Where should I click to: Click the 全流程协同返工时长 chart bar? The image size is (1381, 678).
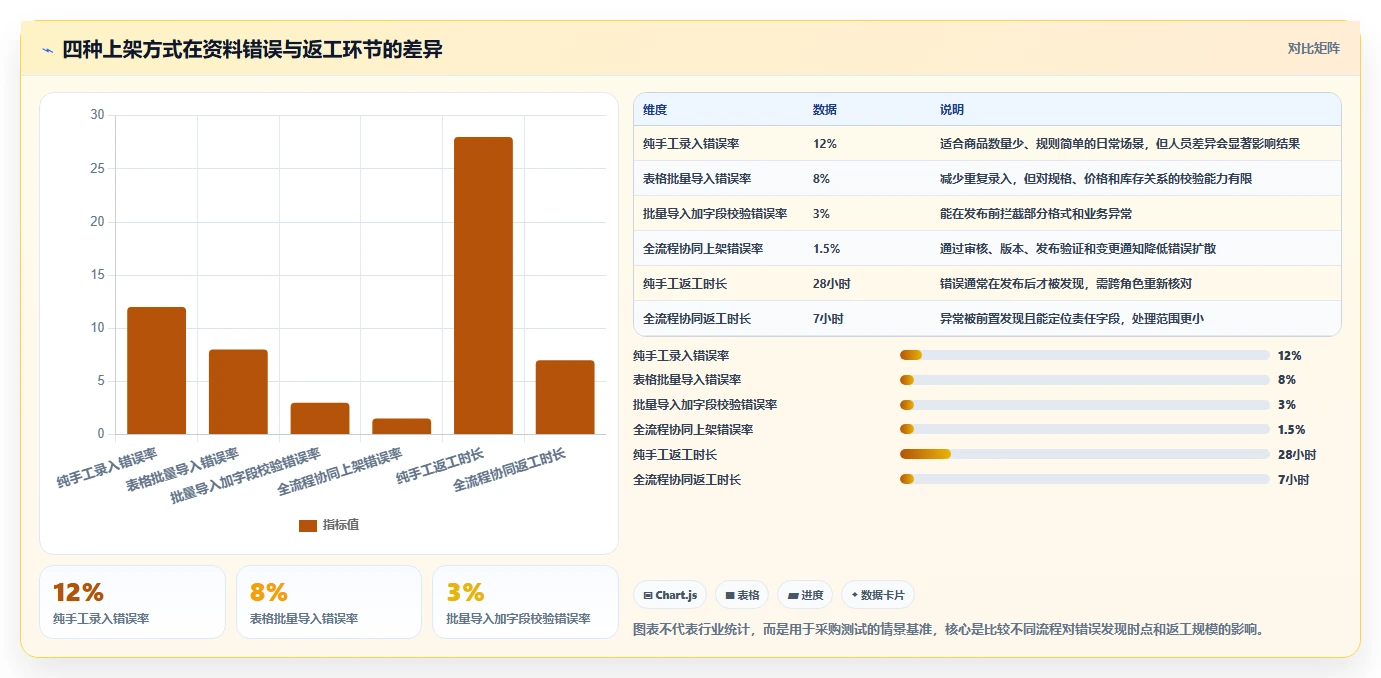[x=565, y=397]
